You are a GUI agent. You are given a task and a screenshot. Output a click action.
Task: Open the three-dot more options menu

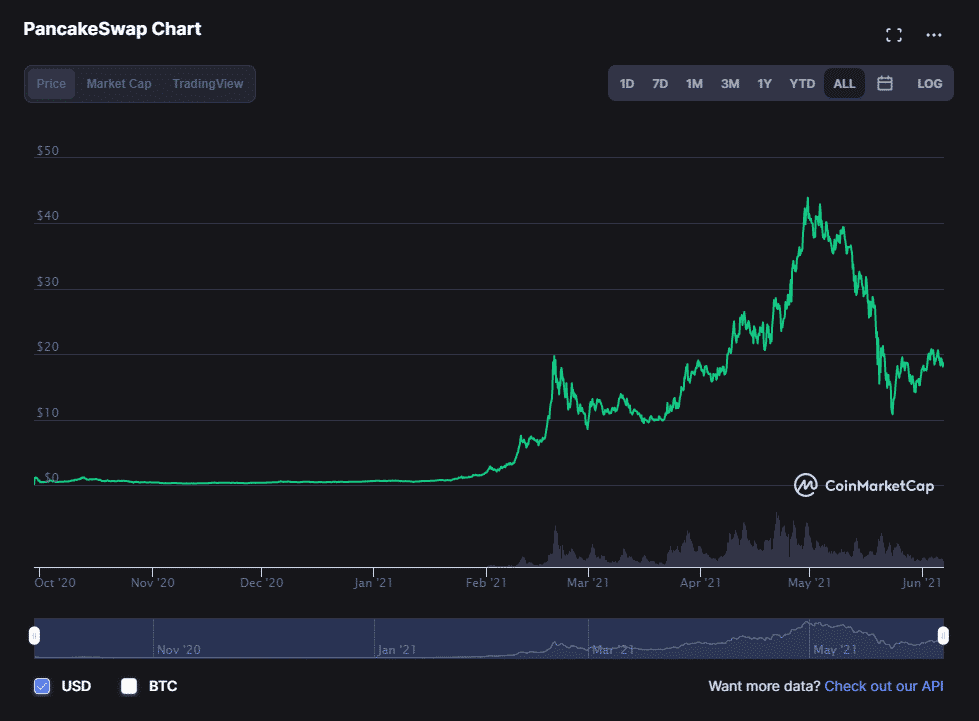point(934,35)
